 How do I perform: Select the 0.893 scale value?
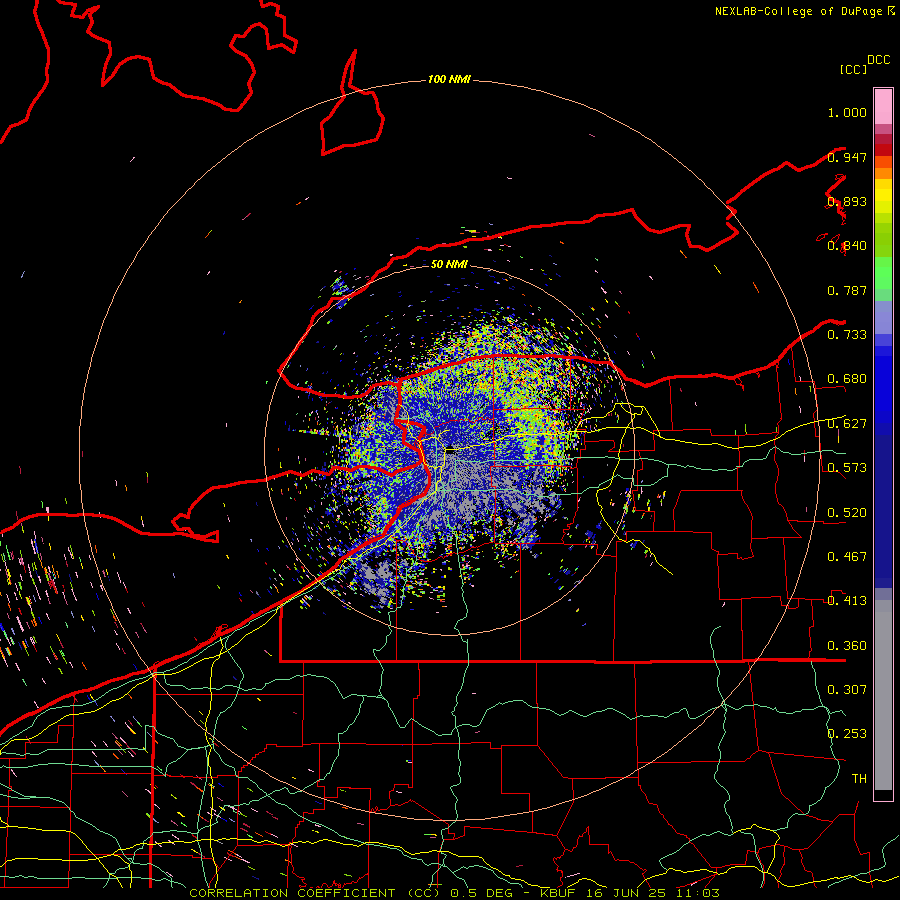pos(847,201)
